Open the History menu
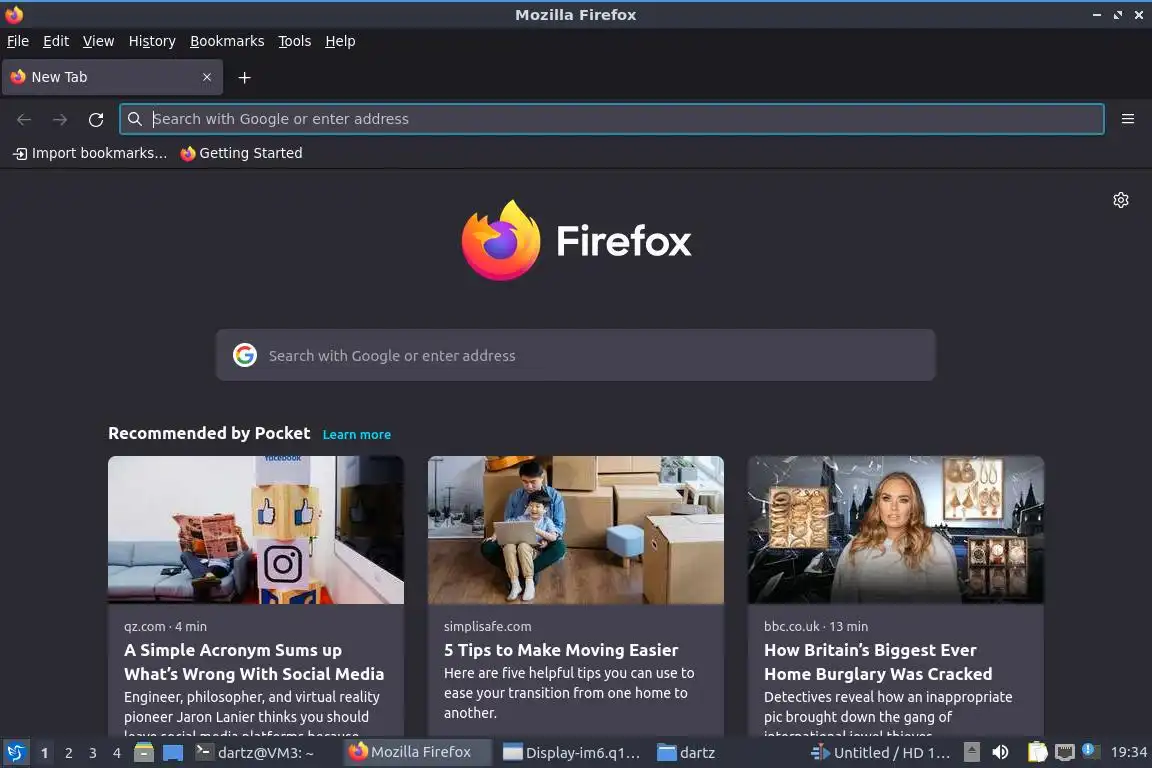Screen dimensions: 1152x768 (x=152, y=41)
